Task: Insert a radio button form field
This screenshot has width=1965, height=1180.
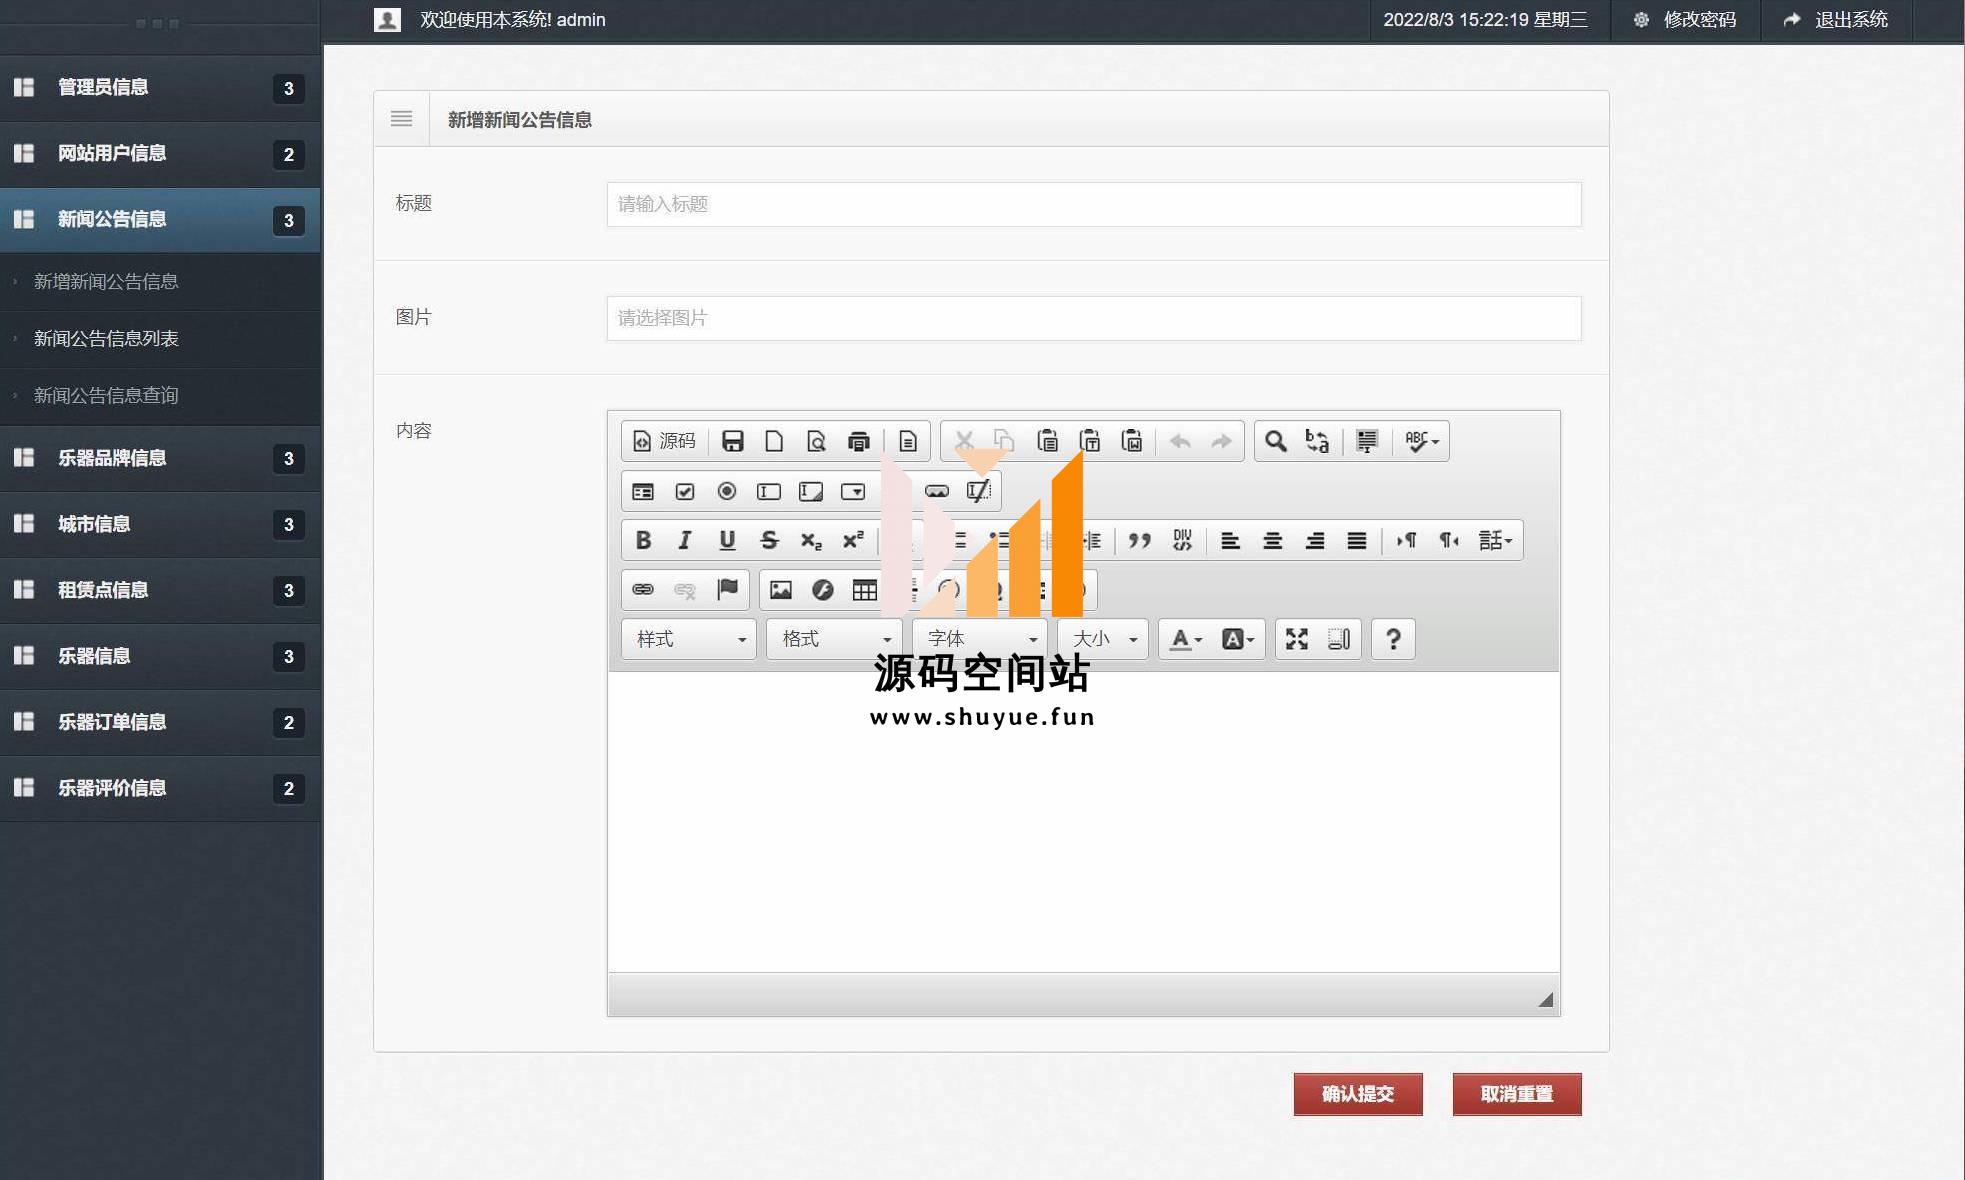Action: pyautogui.click(x=727, y=491)
